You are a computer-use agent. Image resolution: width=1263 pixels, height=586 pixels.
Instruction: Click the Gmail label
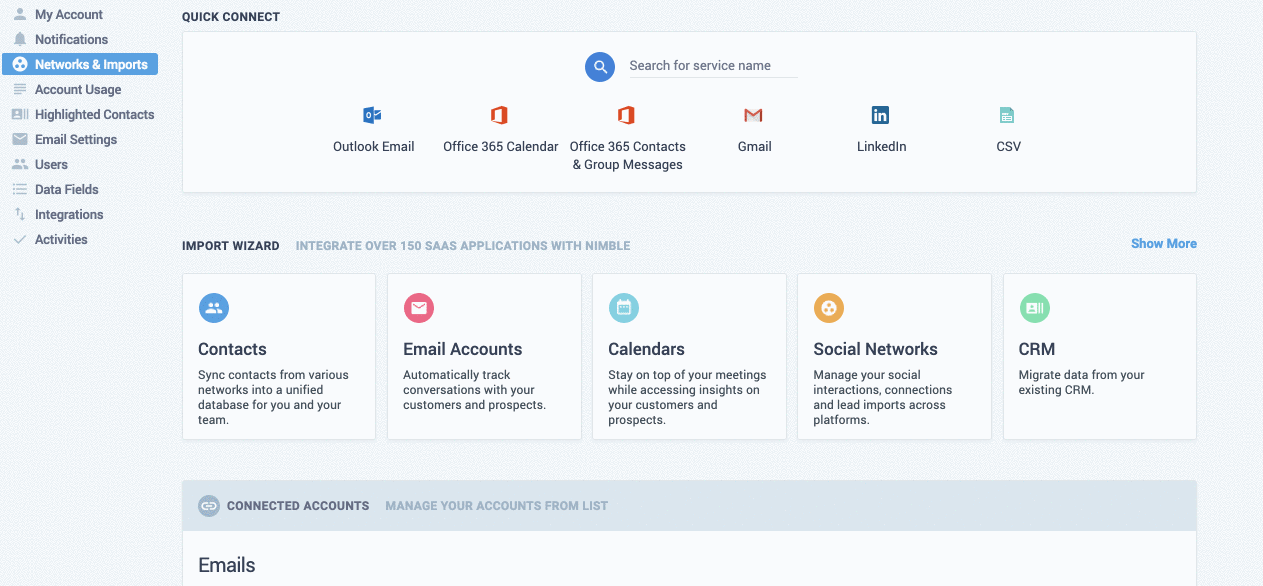tap(755, 146)
